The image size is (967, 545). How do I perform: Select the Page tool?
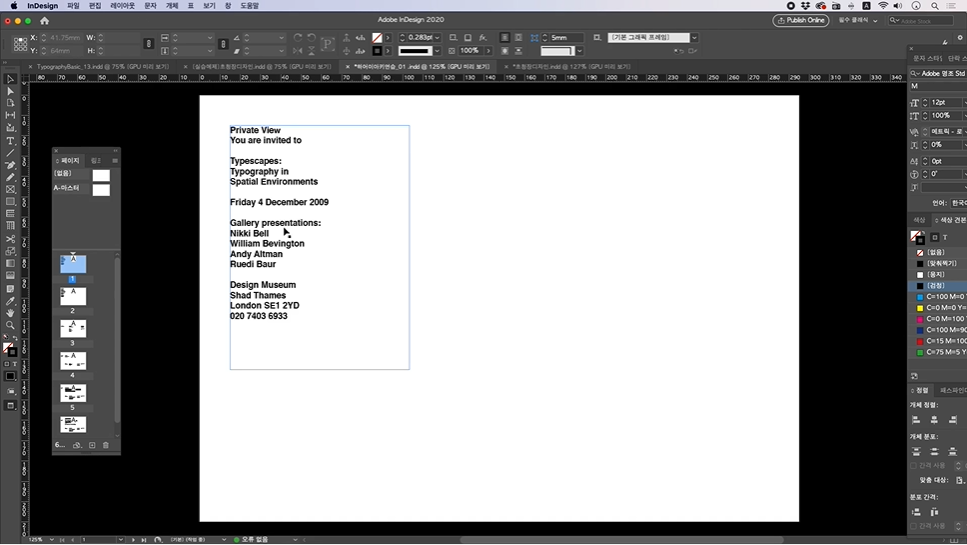click(x=10, y=103)
